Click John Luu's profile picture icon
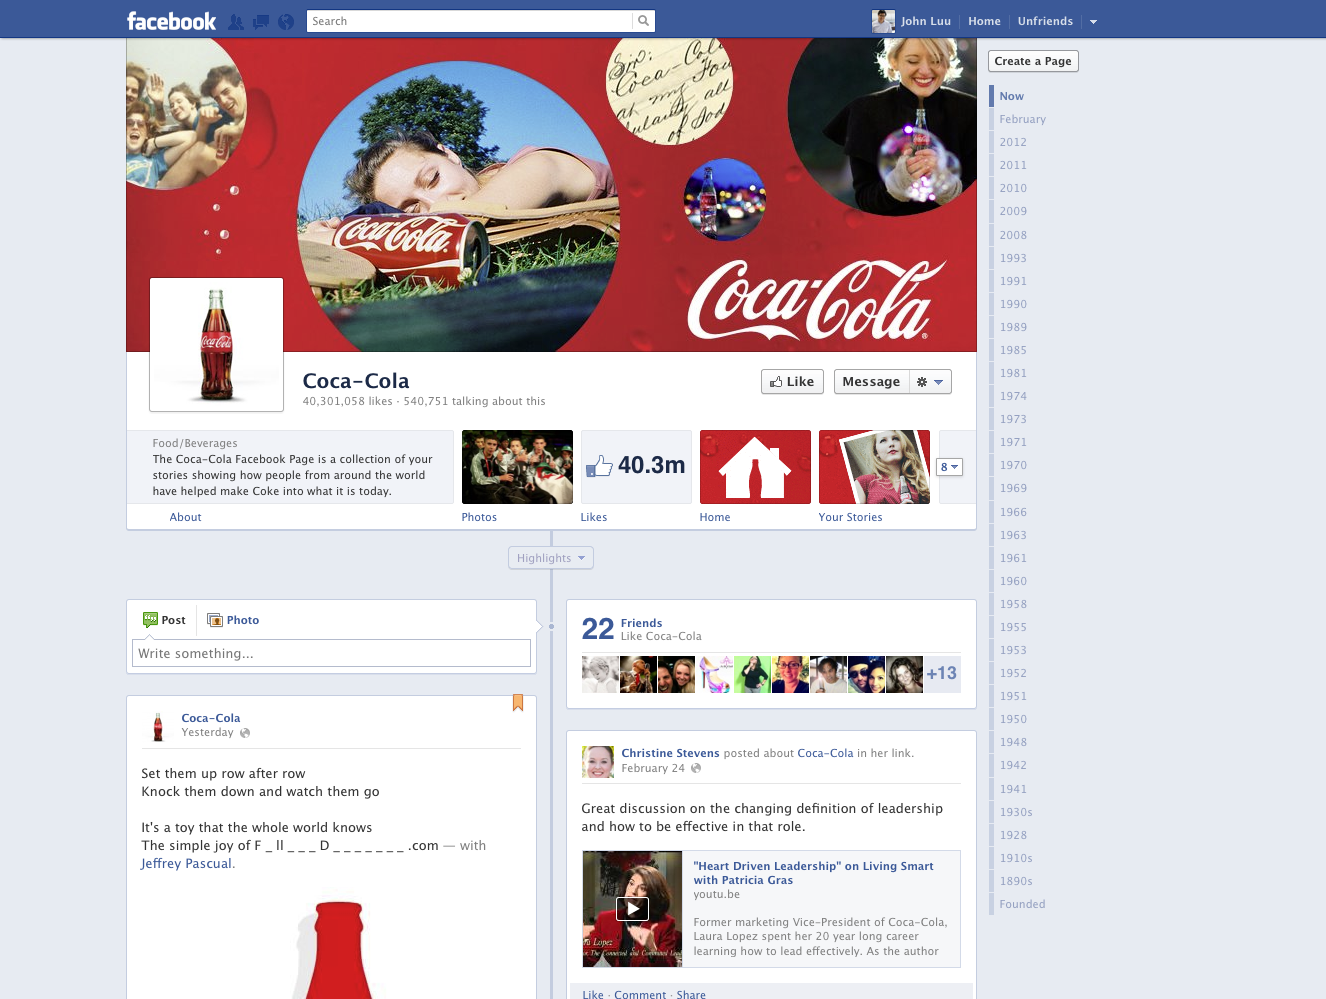 pyautogui.click(x=883, y=21)
